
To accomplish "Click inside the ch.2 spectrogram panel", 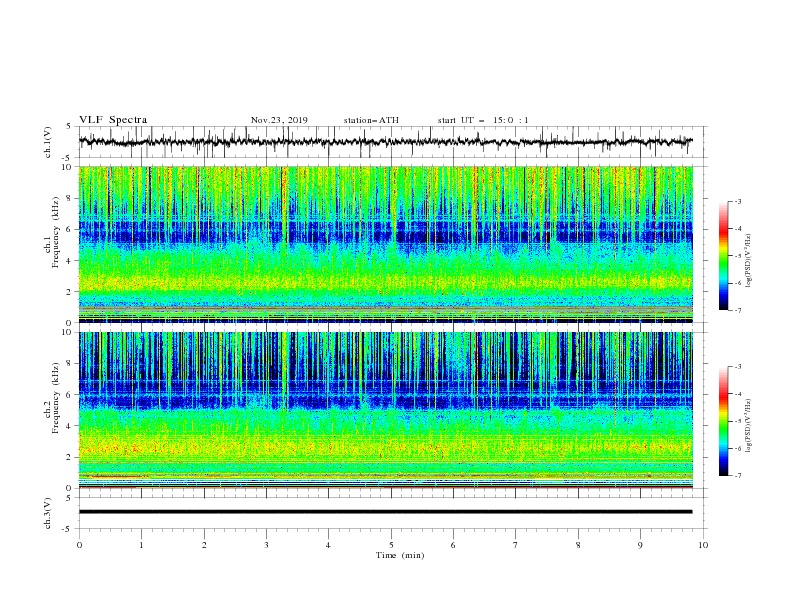I will click(385, 410).
